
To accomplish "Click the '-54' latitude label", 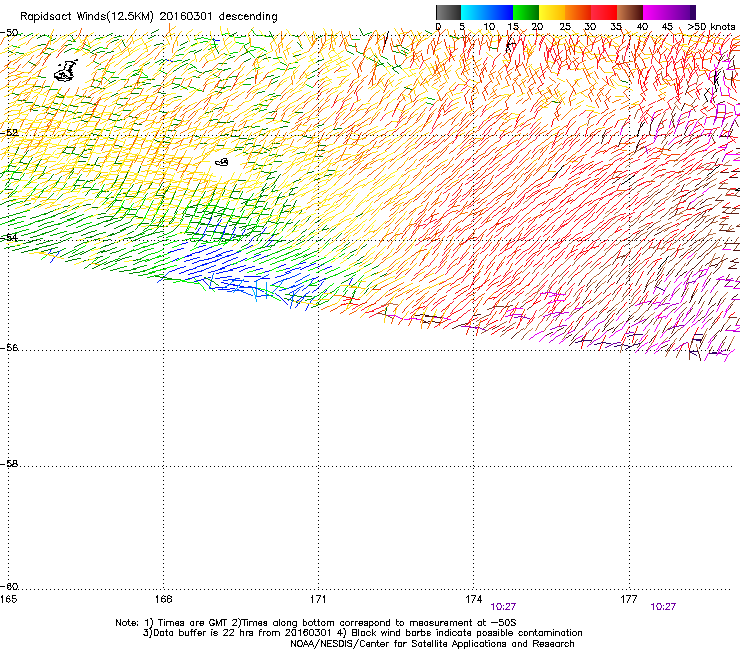I will coord(9,237).
